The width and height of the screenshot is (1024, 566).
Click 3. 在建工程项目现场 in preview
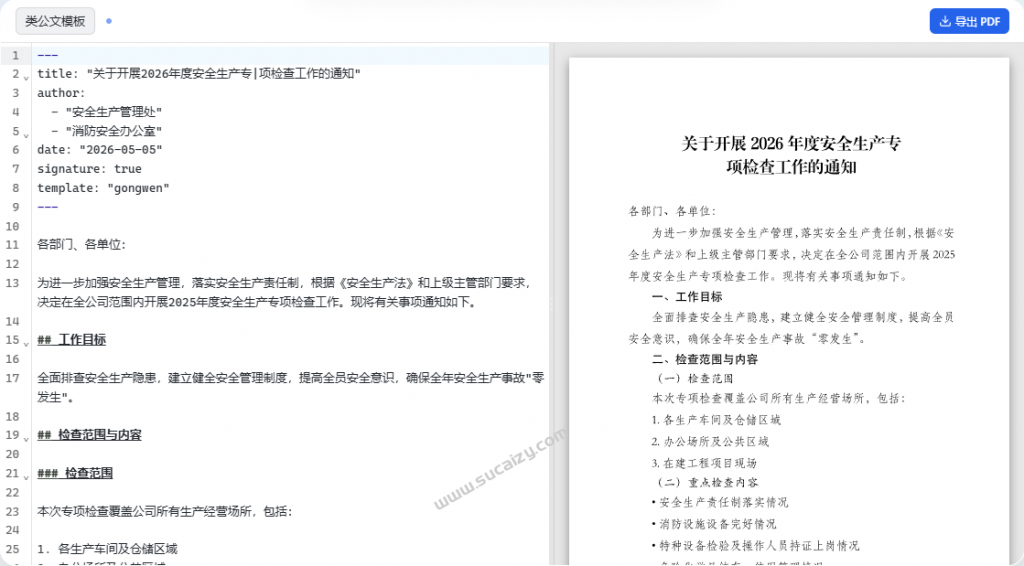[x=704, y=463]
